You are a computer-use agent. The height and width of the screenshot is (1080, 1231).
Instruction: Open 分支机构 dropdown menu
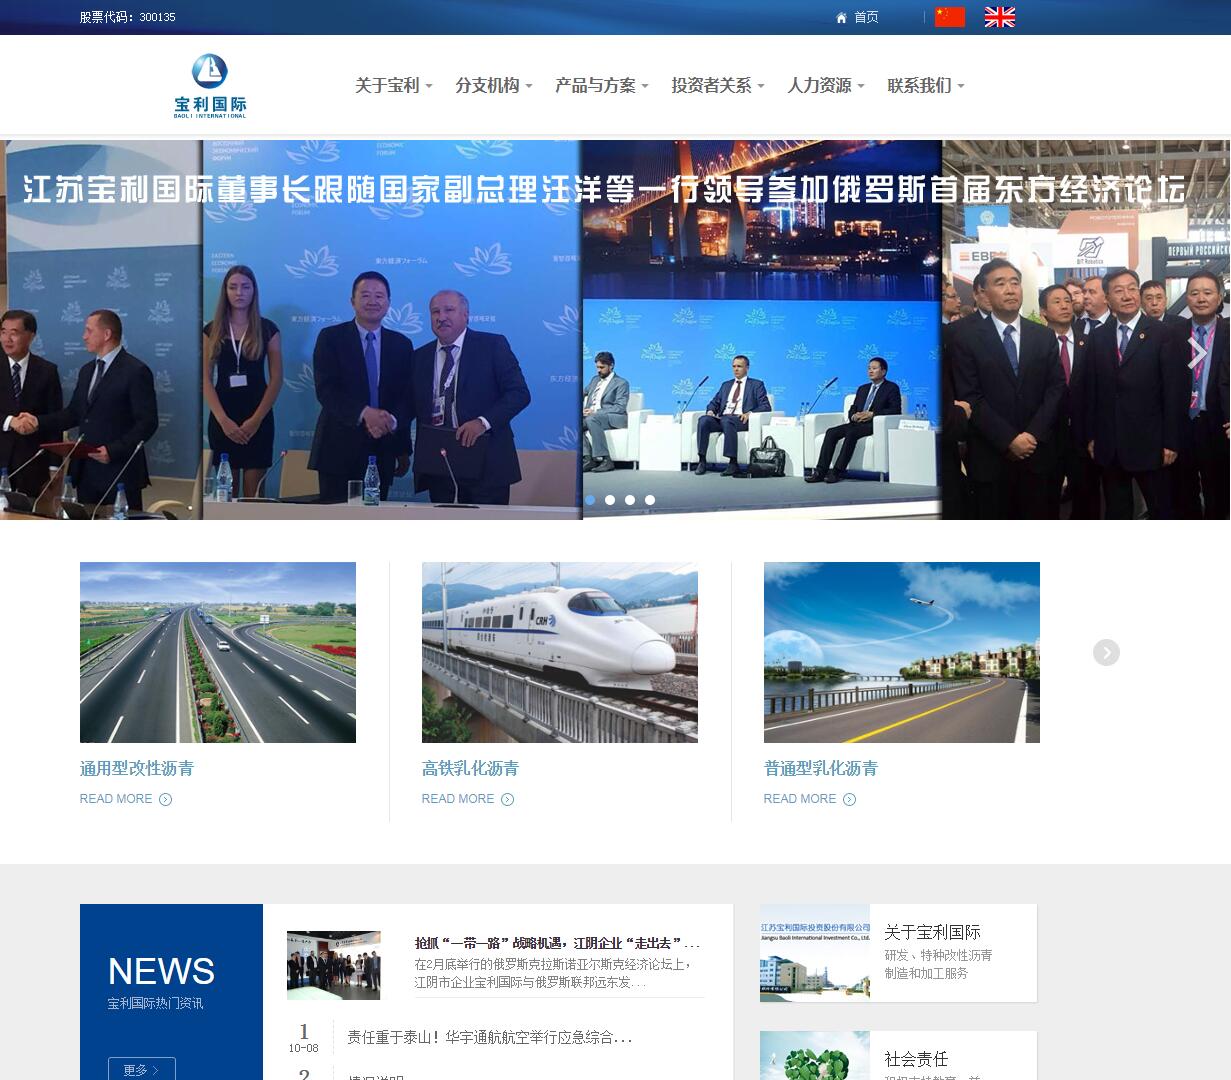point(494,86)
